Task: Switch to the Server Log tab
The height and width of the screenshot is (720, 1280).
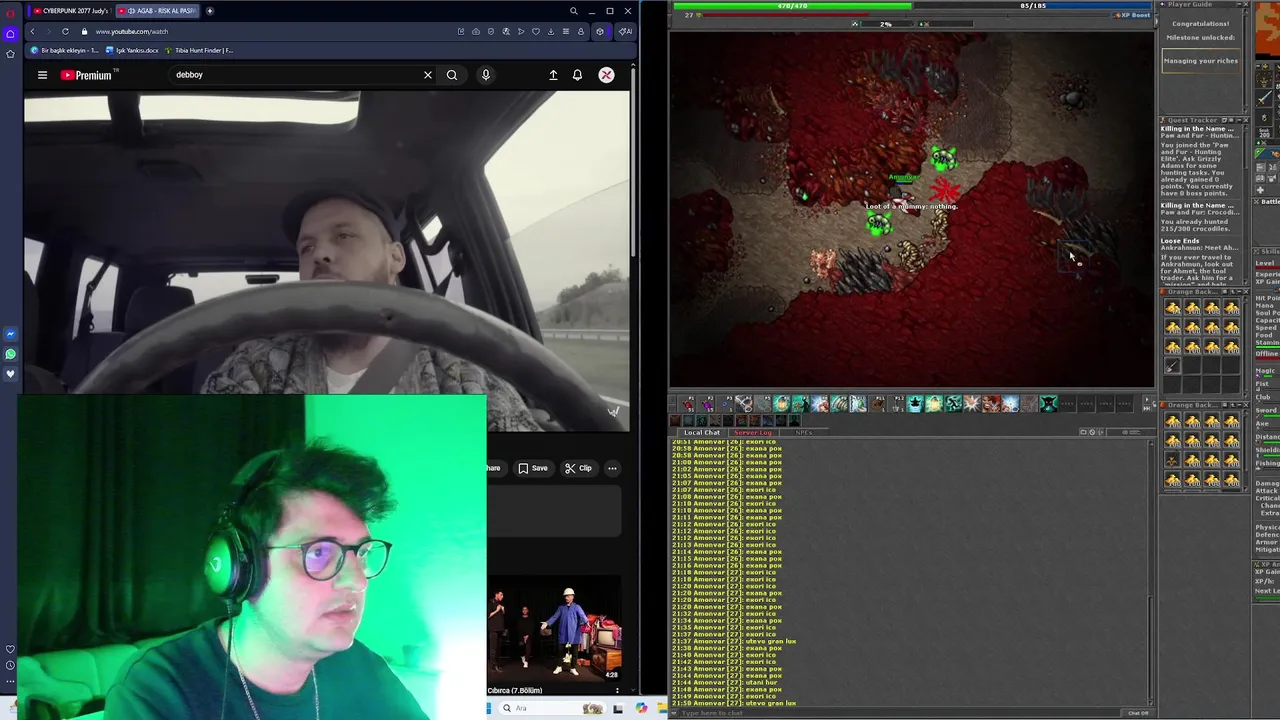Action: point(752,432)
